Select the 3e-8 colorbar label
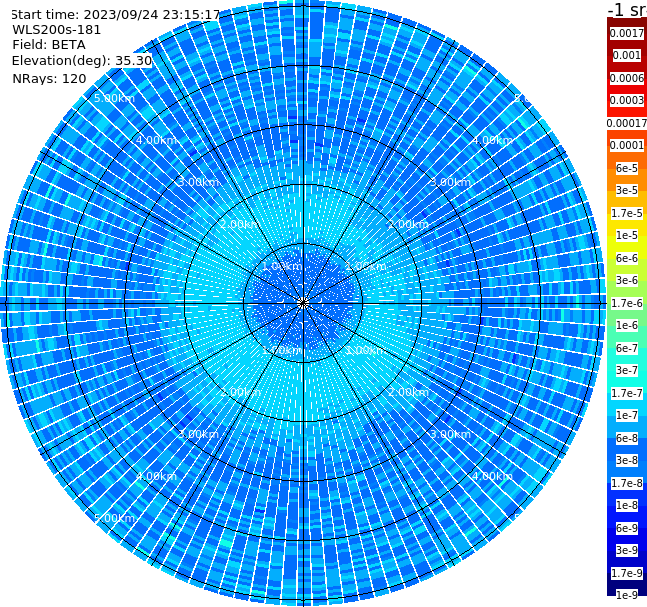Viewport: 647px width, 607px height. [627, 460]
